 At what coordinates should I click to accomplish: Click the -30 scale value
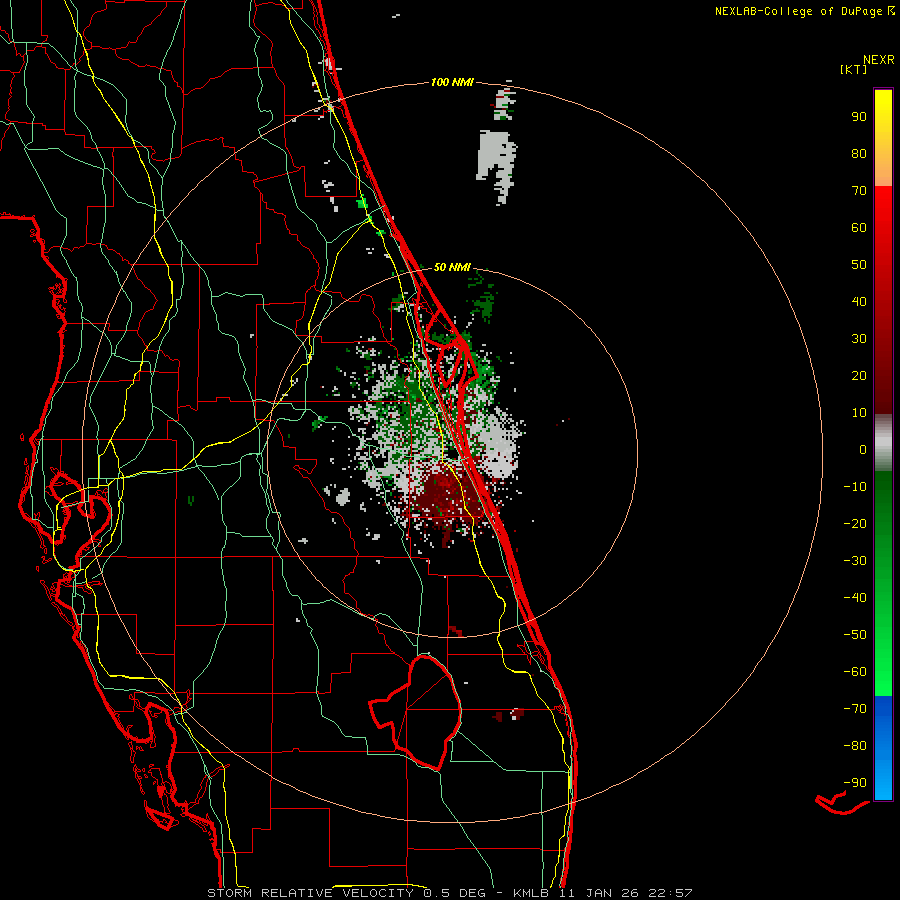pyautogui.click(x=855, y=561)
